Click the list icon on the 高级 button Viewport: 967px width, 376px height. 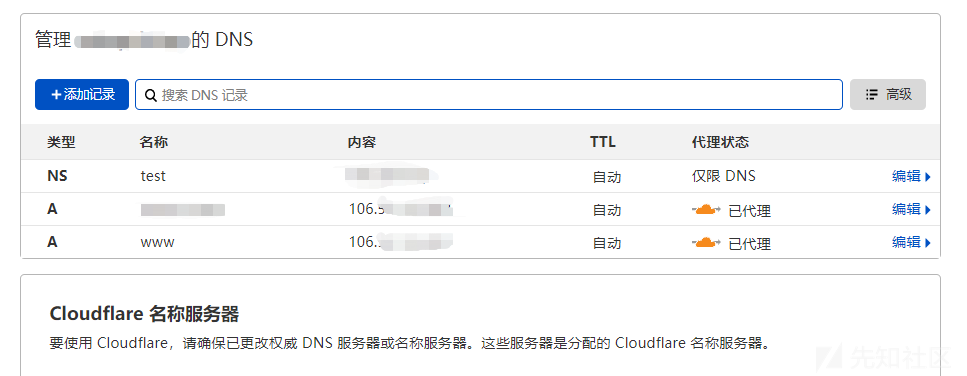pyautogui.click(x=871, y=94)
